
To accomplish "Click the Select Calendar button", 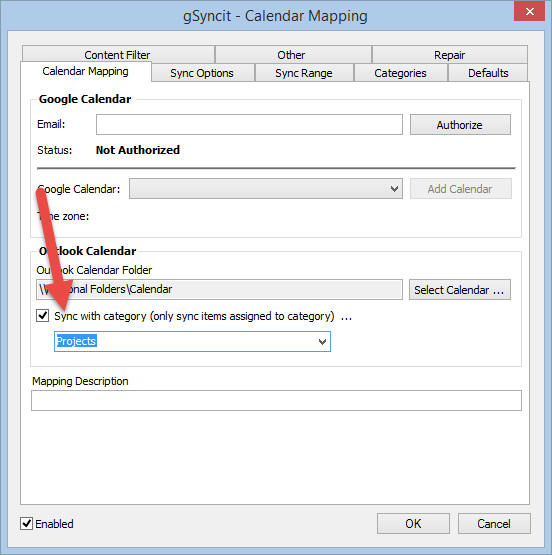I will pos(460,290).
